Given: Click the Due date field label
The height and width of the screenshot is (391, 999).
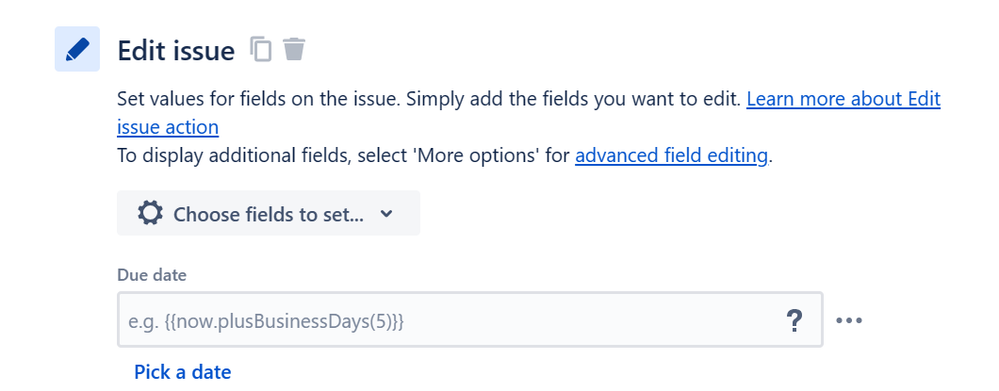Looking at the screenshot, I should [x=152, y=275].
